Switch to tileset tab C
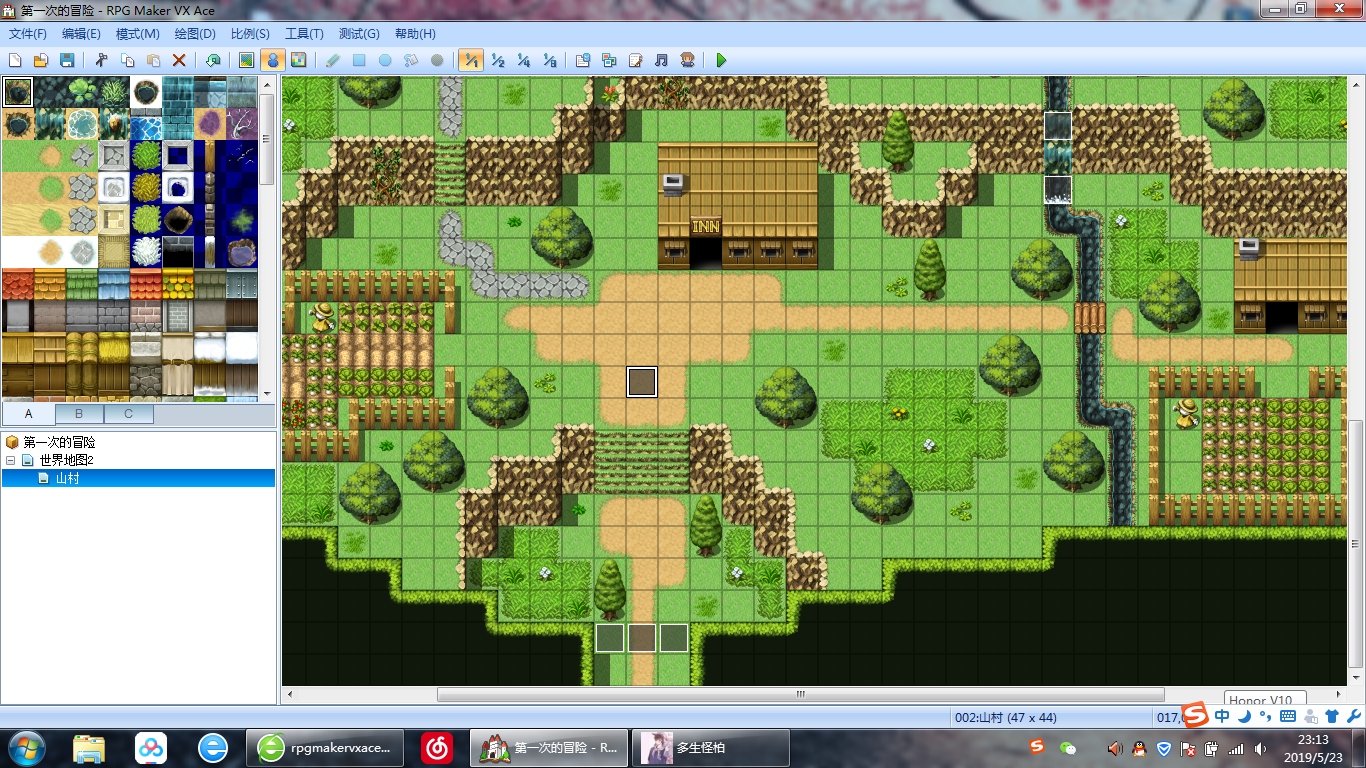Image resolution: width=1366 pixels, height=768 pixels. coord(129,414)
